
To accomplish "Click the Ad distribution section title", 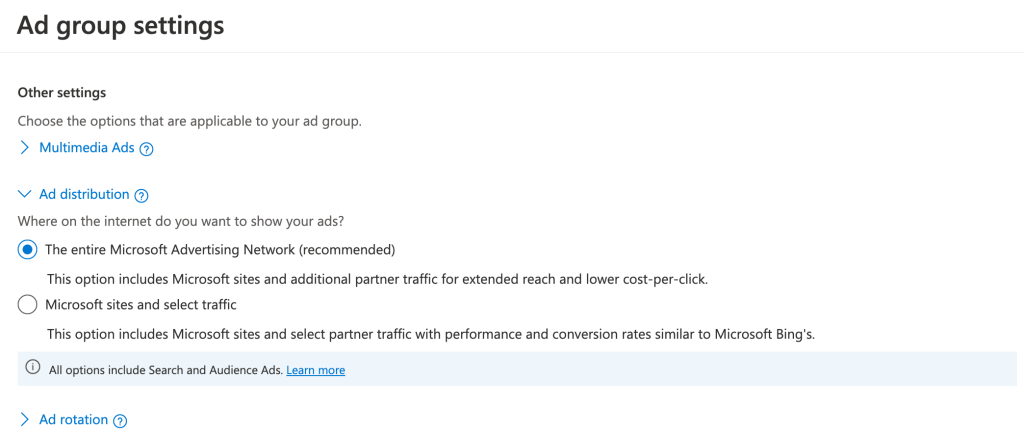I will [x=84, y=194].
